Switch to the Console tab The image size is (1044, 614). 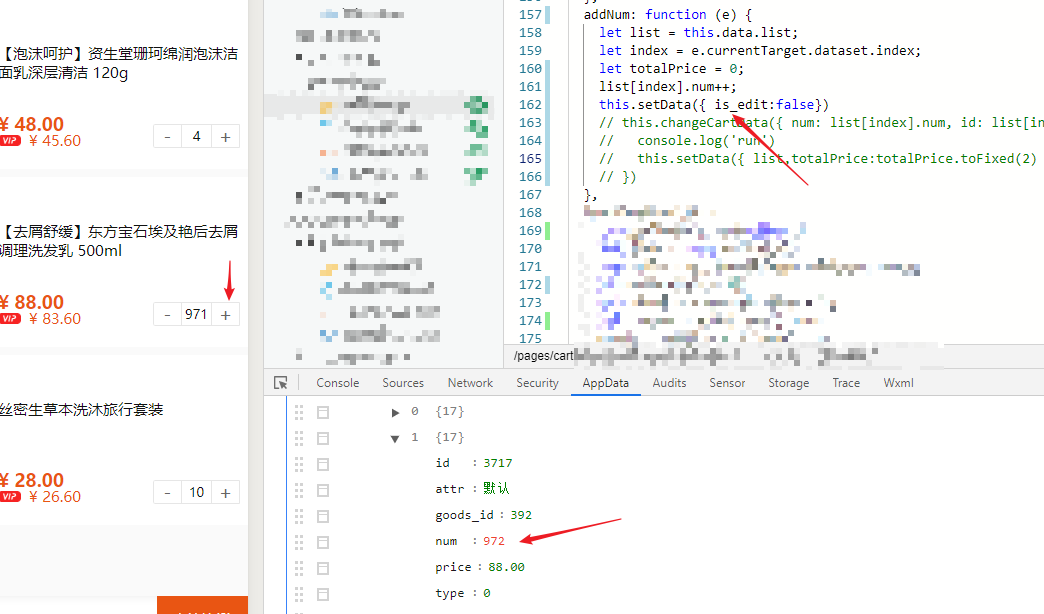tap(338, 383)
